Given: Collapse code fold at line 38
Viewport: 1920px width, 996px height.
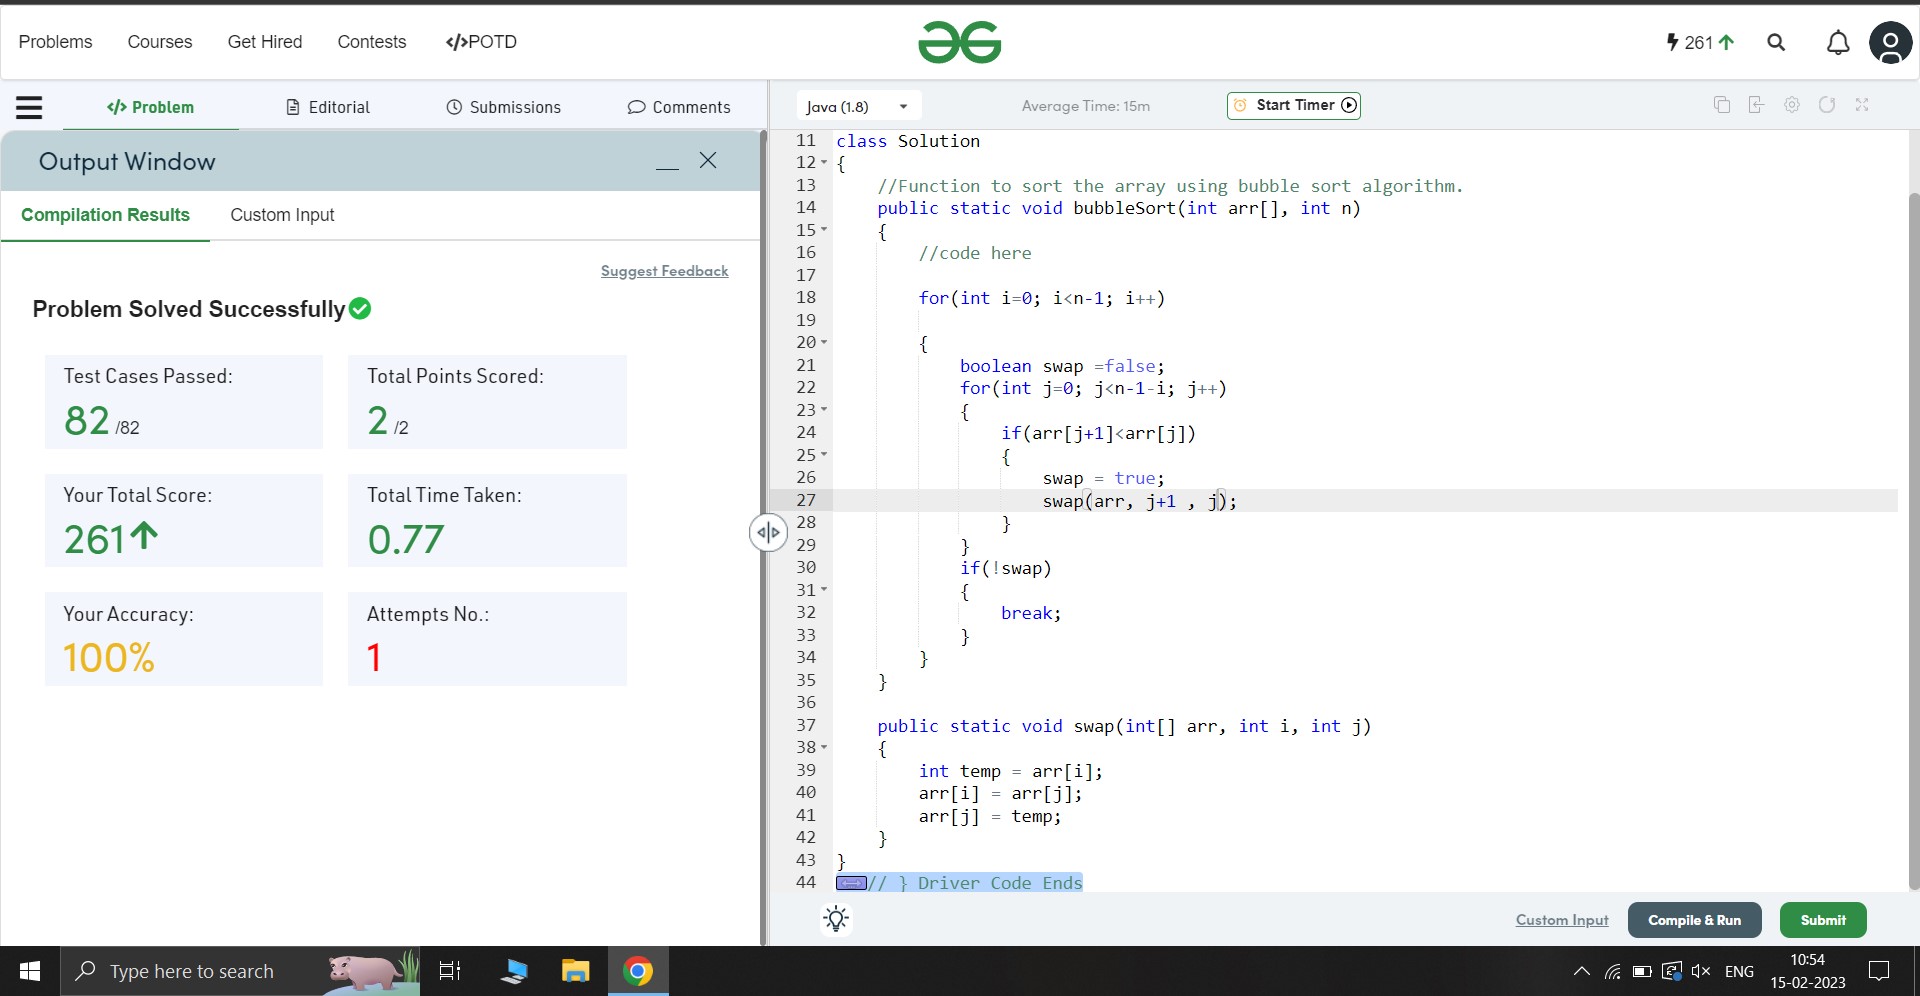Looking at the screenshot, I should (x=824, y=747).
